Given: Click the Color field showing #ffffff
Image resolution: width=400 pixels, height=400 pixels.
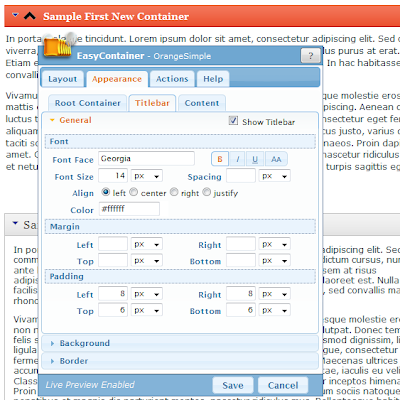Looking at the screenshot, I should pyautogui.click(x=129, y=209).
